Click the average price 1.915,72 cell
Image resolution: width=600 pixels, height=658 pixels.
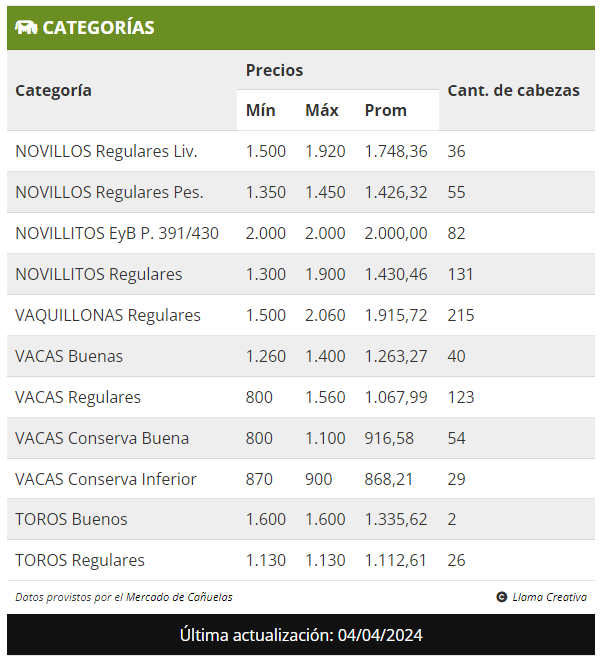(396, 315)
